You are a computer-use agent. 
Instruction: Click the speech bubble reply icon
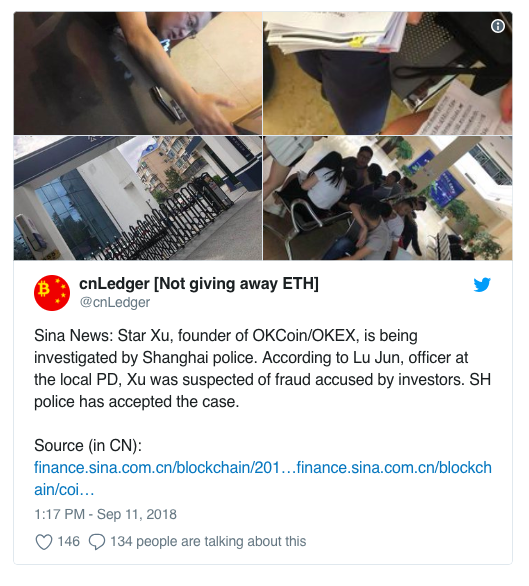(x=97, y=542)
